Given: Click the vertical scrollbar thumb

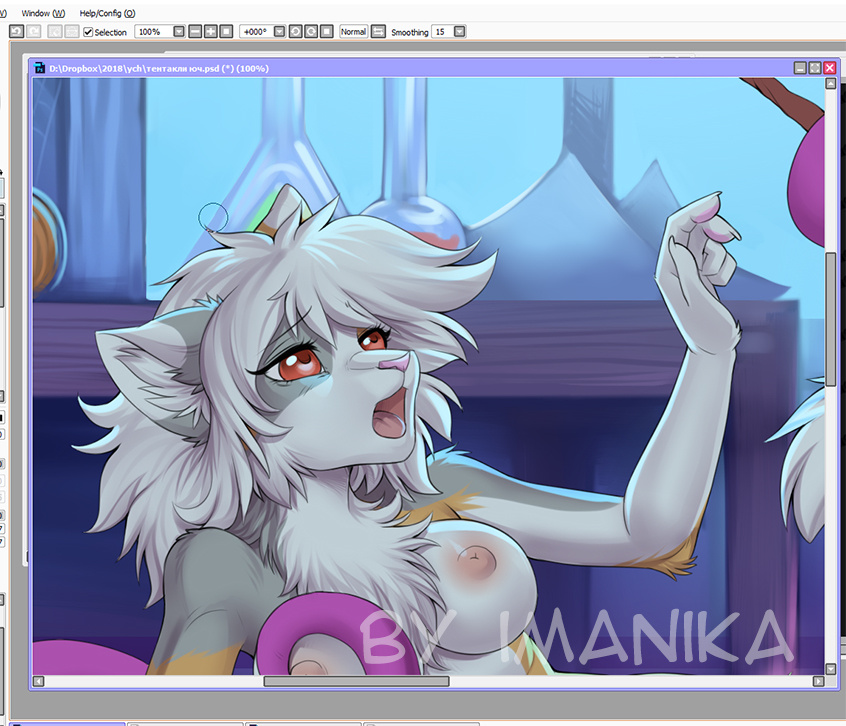Looking at the screenshot, I should tap(831, 319).
